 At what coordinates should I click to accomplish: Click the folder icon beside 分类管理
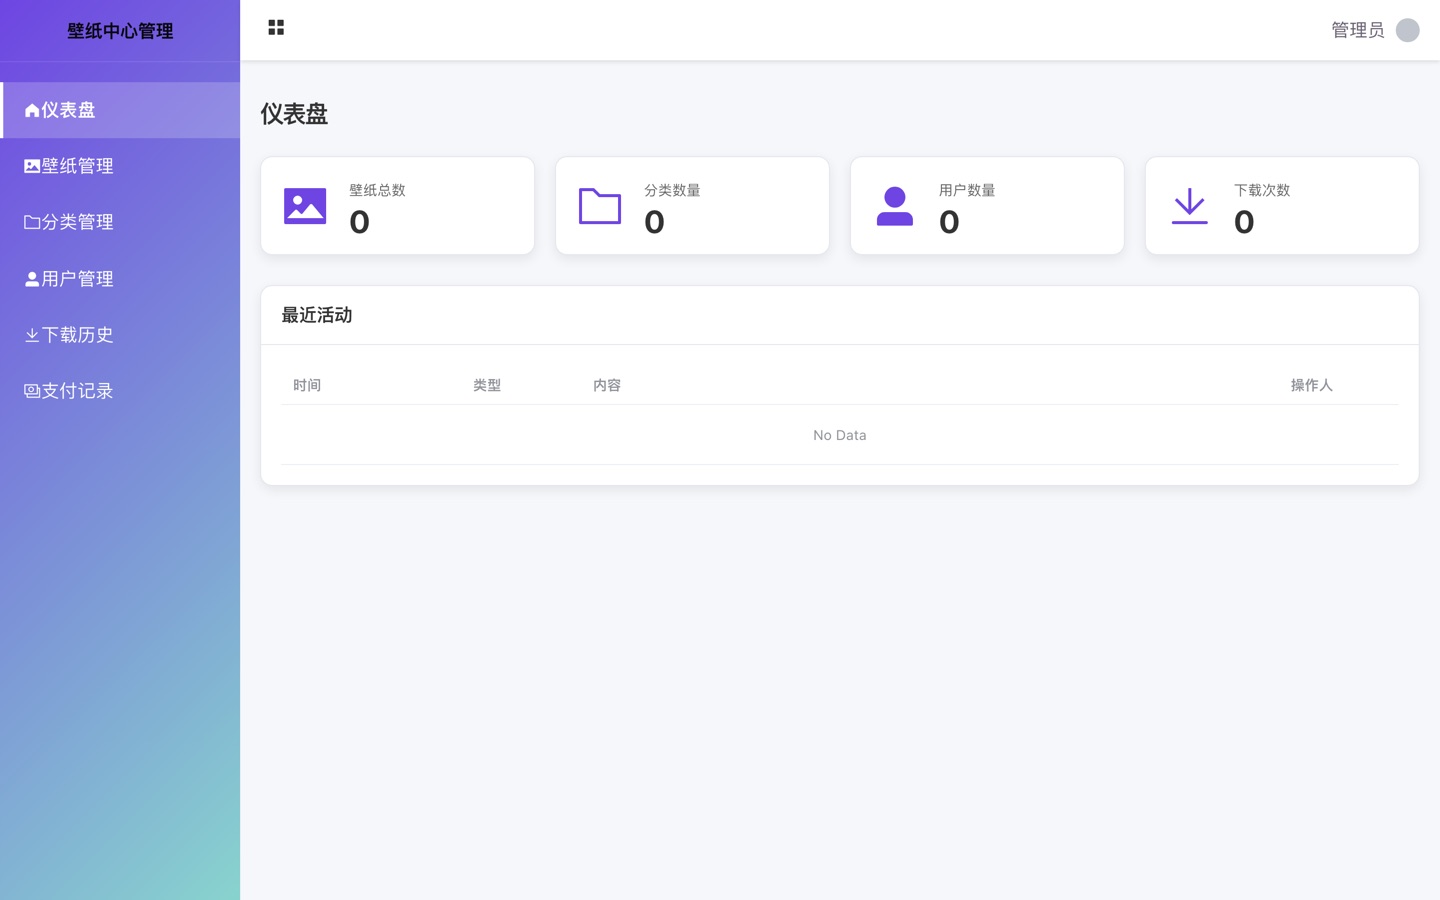tap(32, 222)
